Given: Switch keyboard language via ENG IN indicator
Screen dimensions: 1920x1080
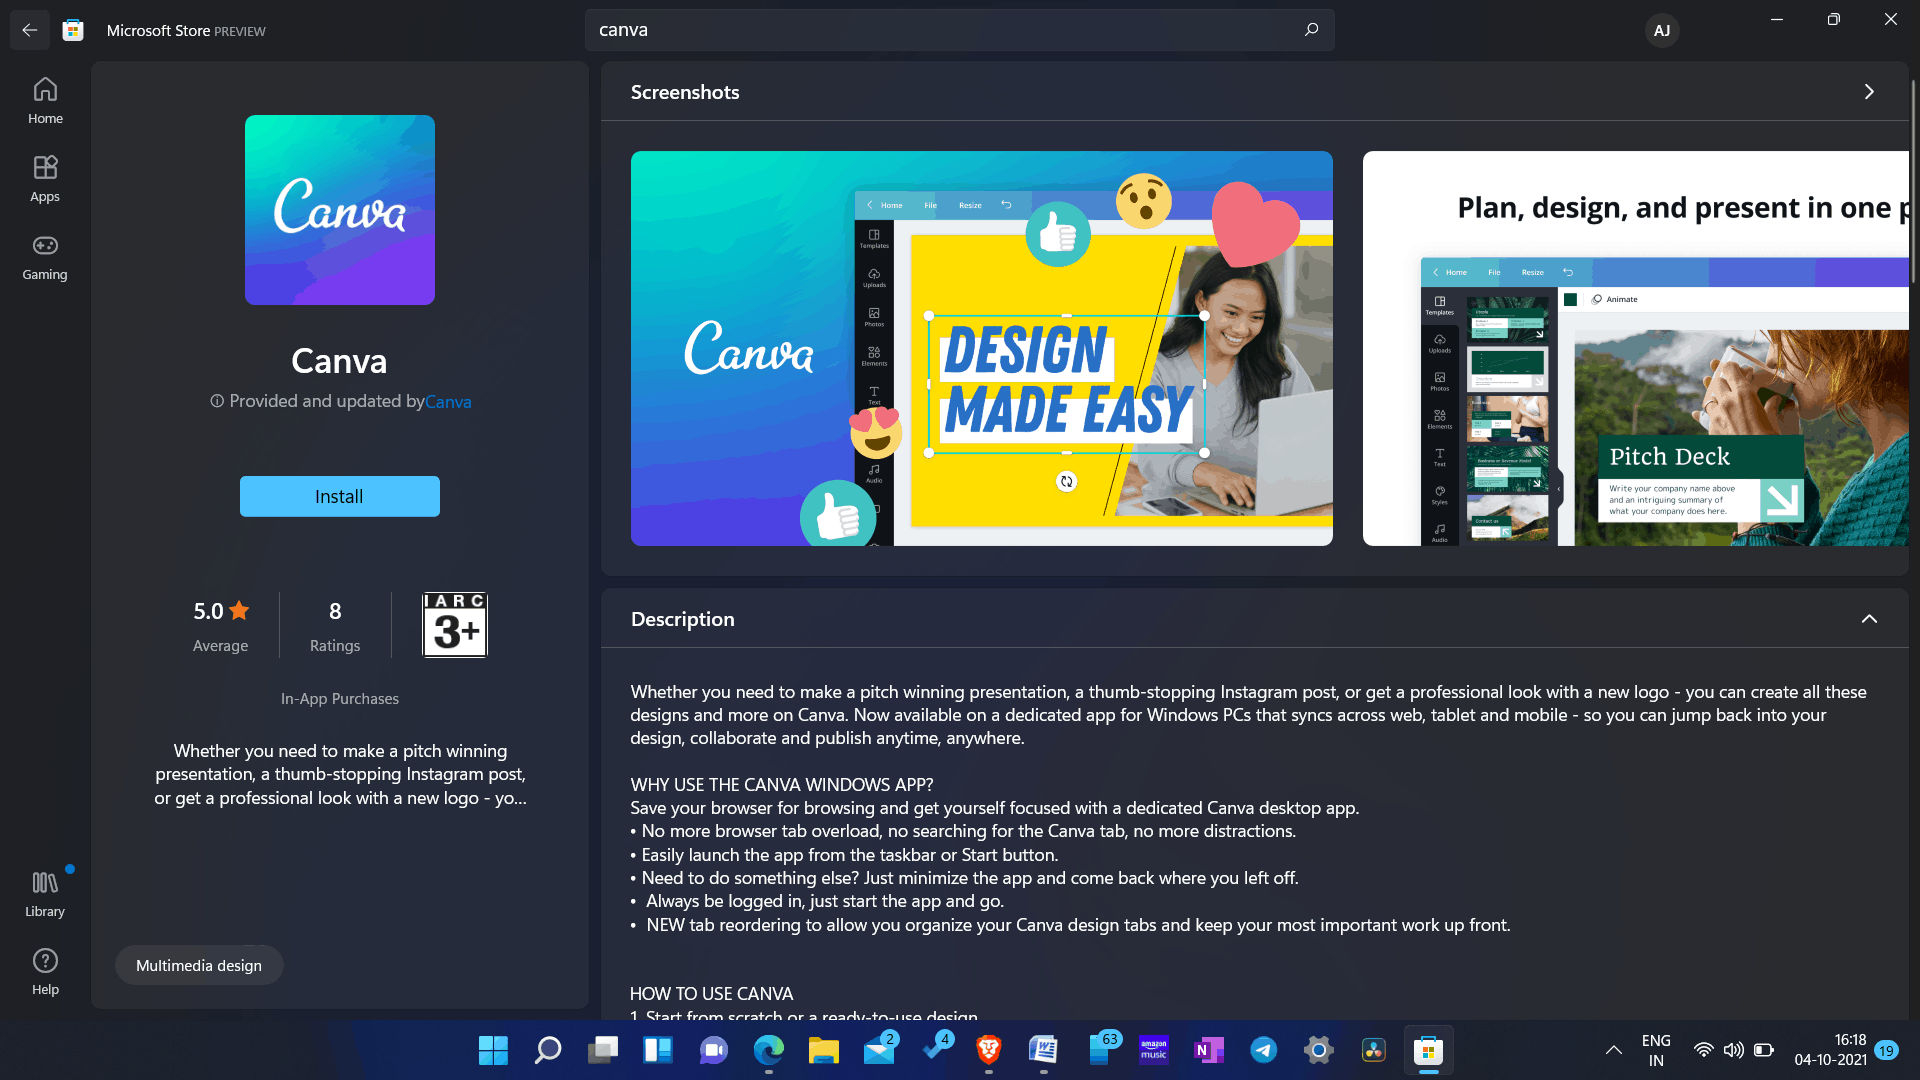Looking at the screenshot, I should pos(1656,1050).
